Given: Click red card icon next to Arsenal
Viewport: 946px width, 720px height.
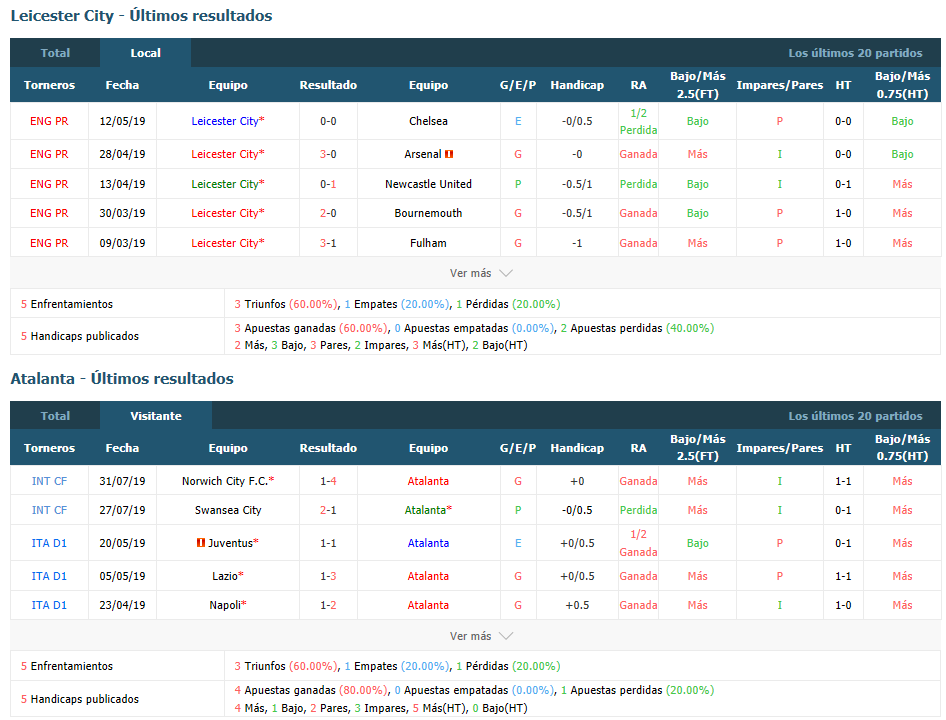Looking at the screenshot, I should 449,155.
